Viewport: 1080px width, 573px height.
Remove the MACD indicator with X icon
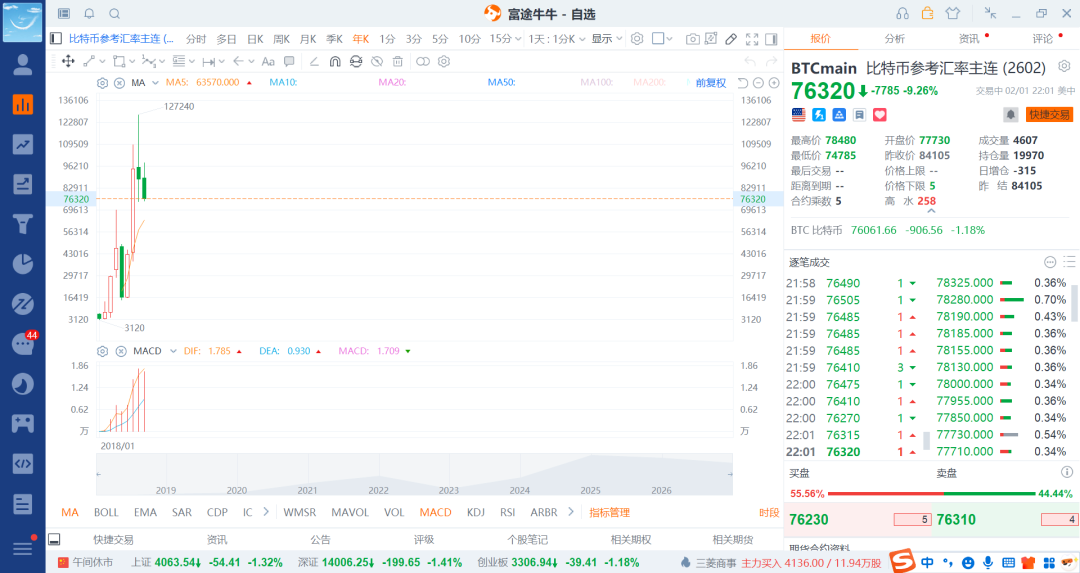[x=121, y=351]
